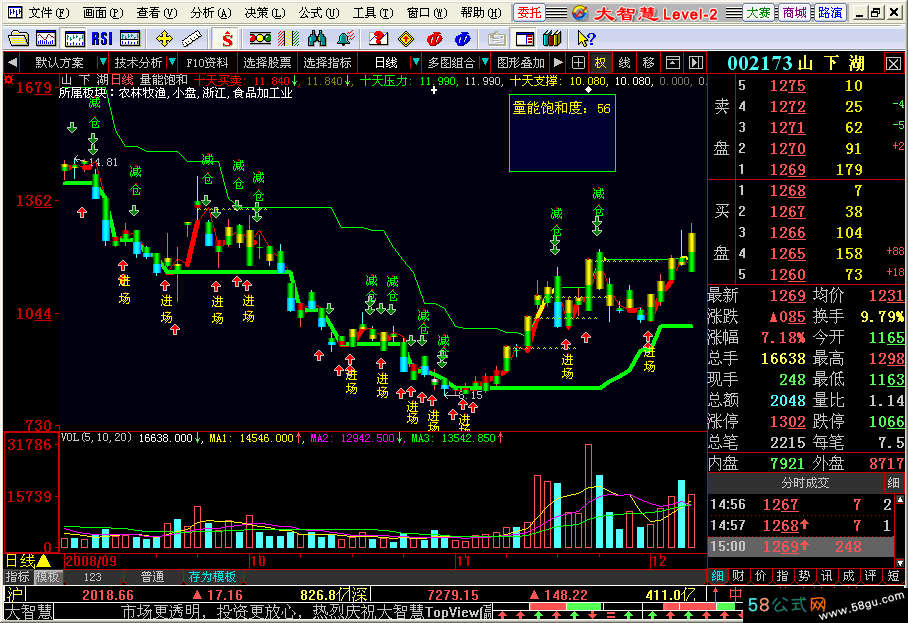The image size is (908, 623).
Task: Click the plus grid icon beside 权
Action: click(x=578, y=63)
